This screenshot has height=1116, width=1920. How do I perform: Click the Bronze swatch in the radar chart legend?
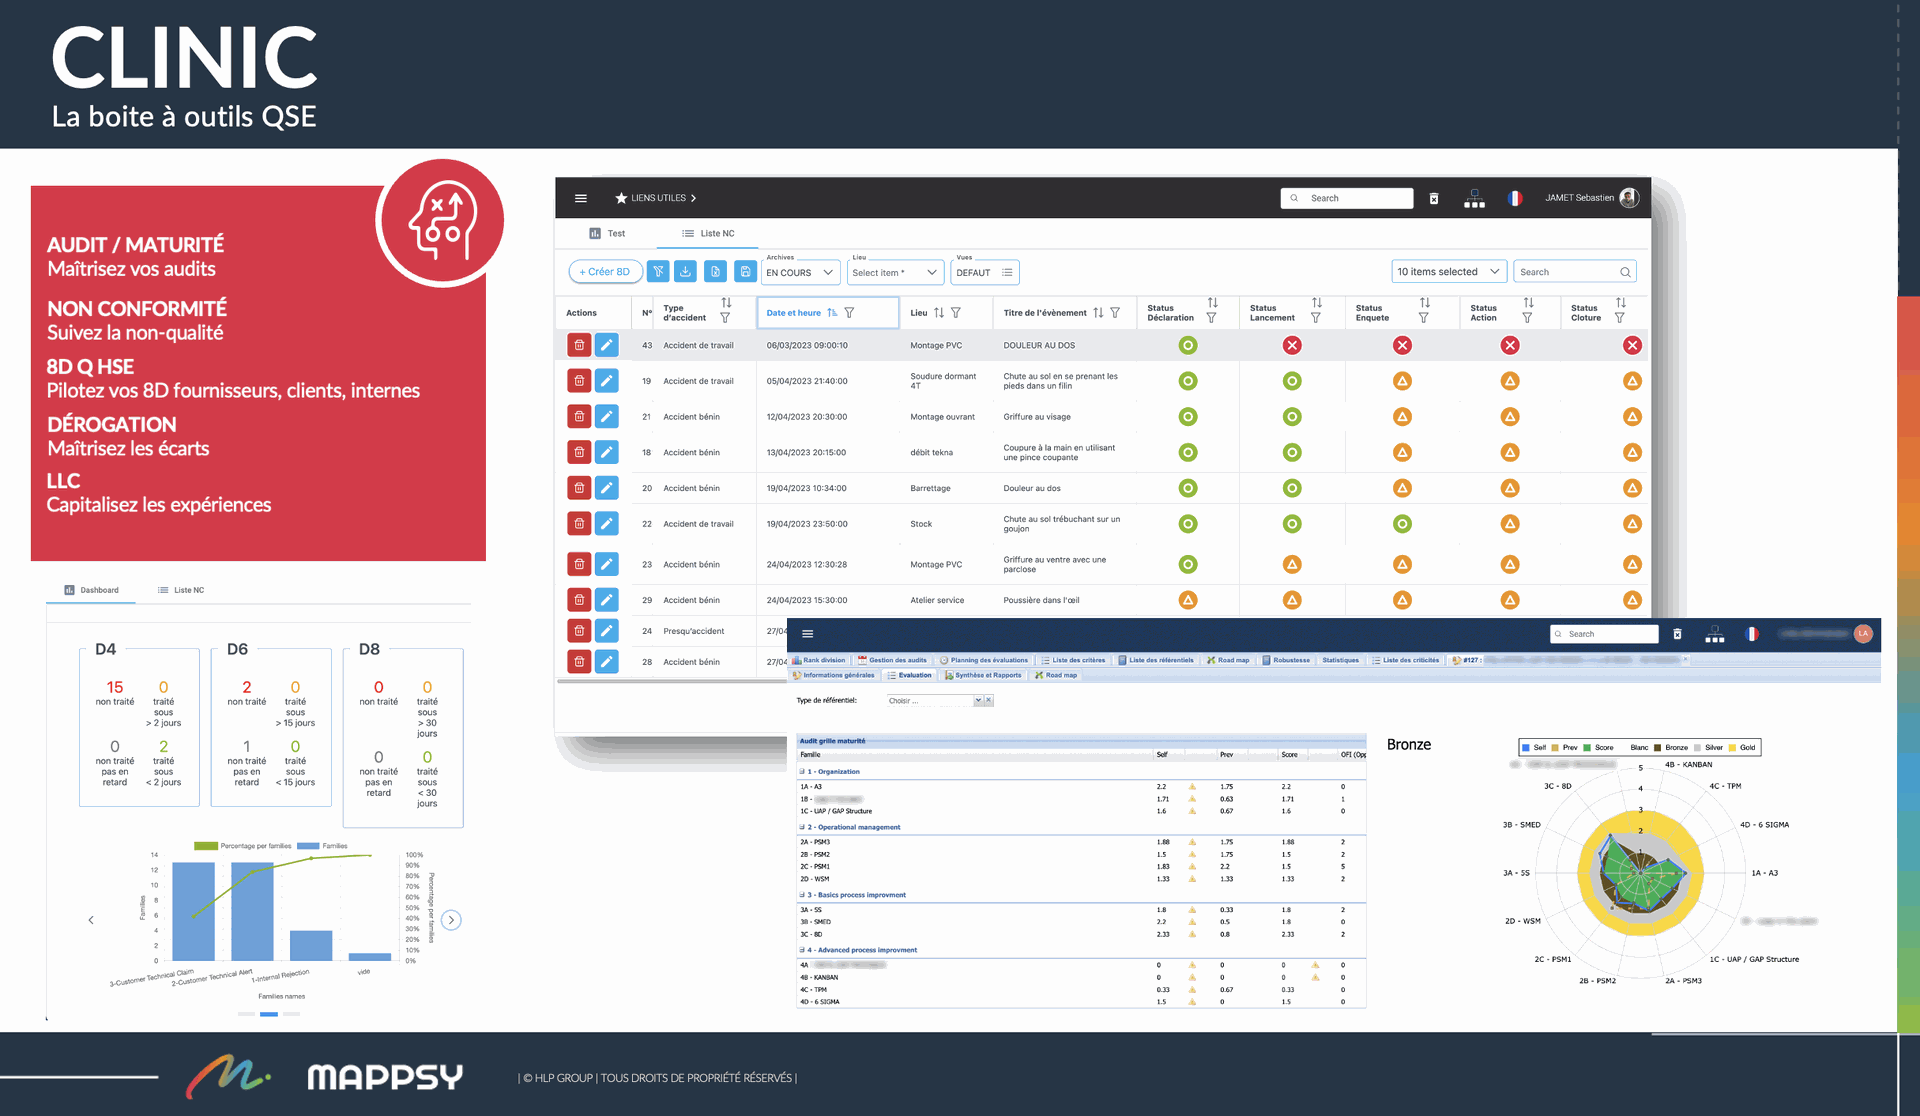pyautogui.click(x=1657, y=747)
